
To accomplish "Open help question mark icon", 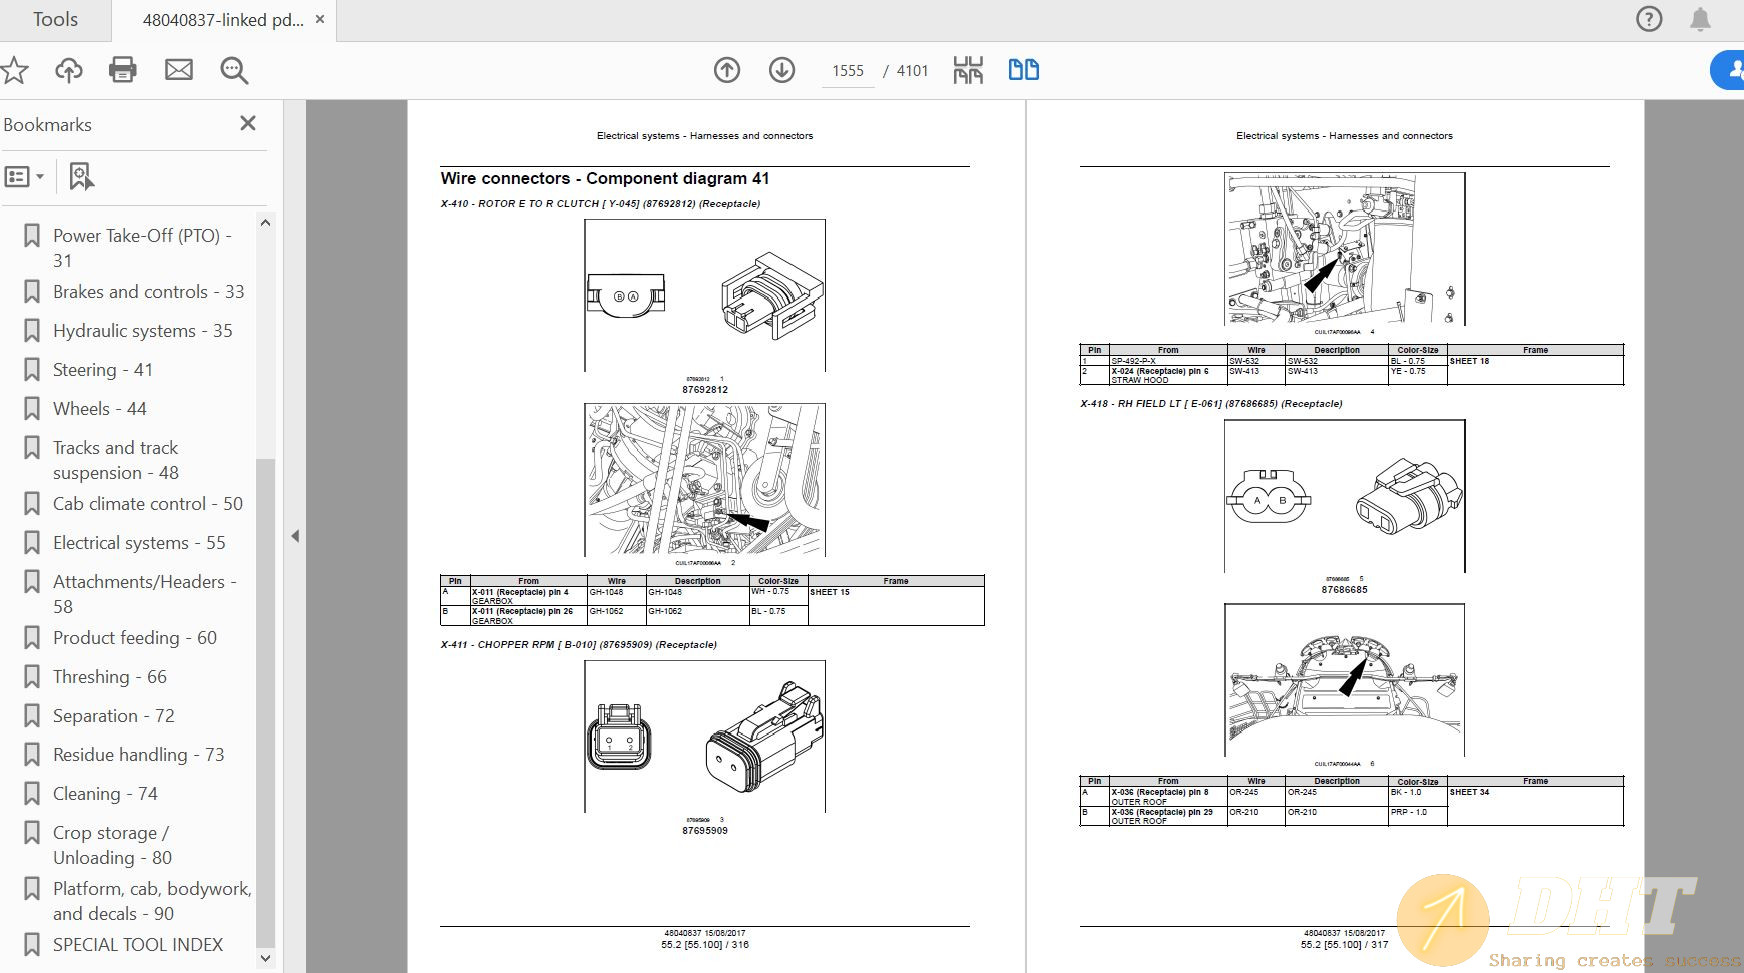I will point(1649,19).
